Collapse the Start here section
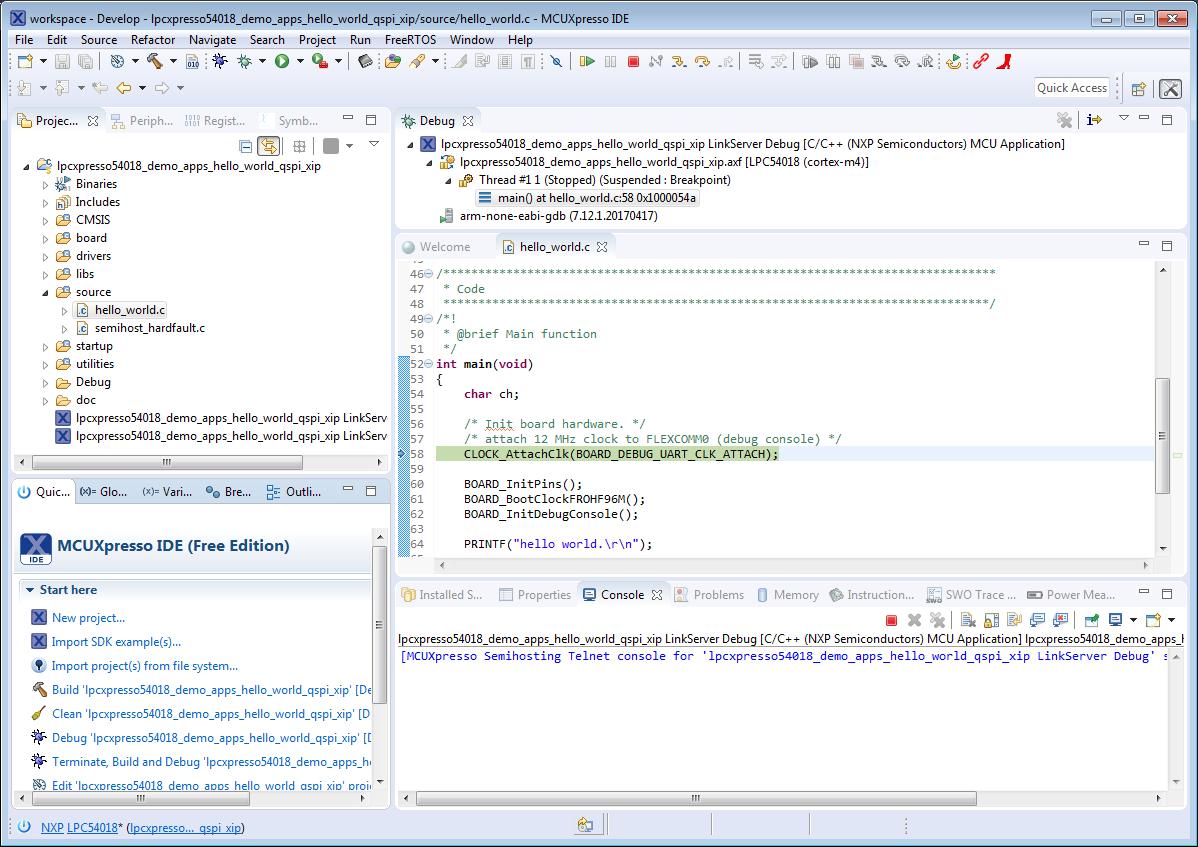This screenshot has width=1198, height=847. click(x=30, y=590)
